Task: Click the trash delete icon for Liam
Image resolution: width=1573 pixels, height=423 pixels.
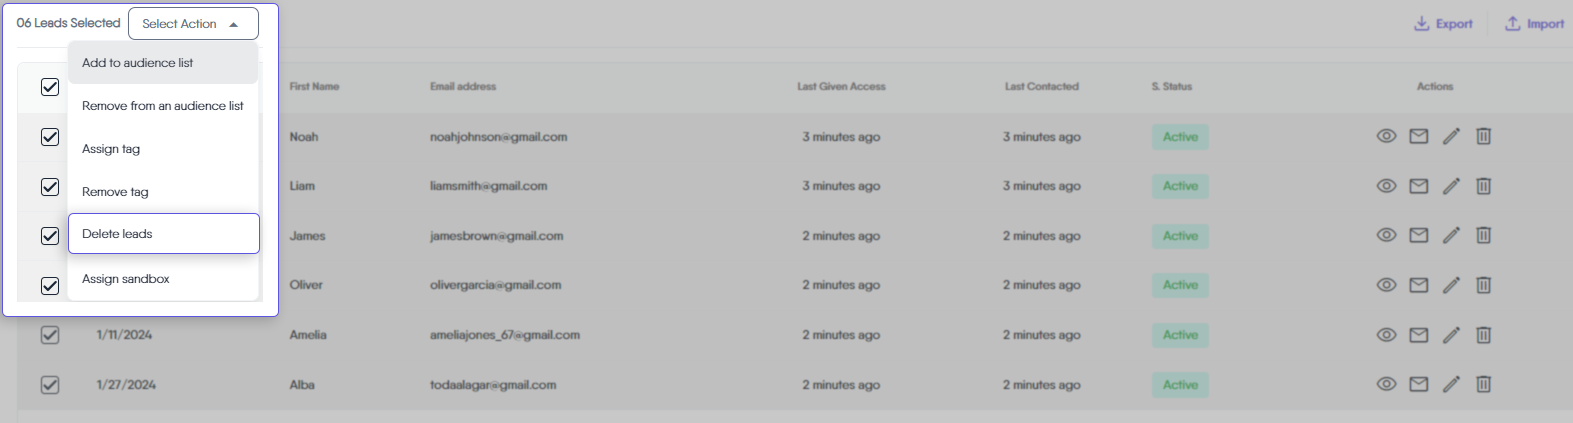Action: click(1484, 186)
